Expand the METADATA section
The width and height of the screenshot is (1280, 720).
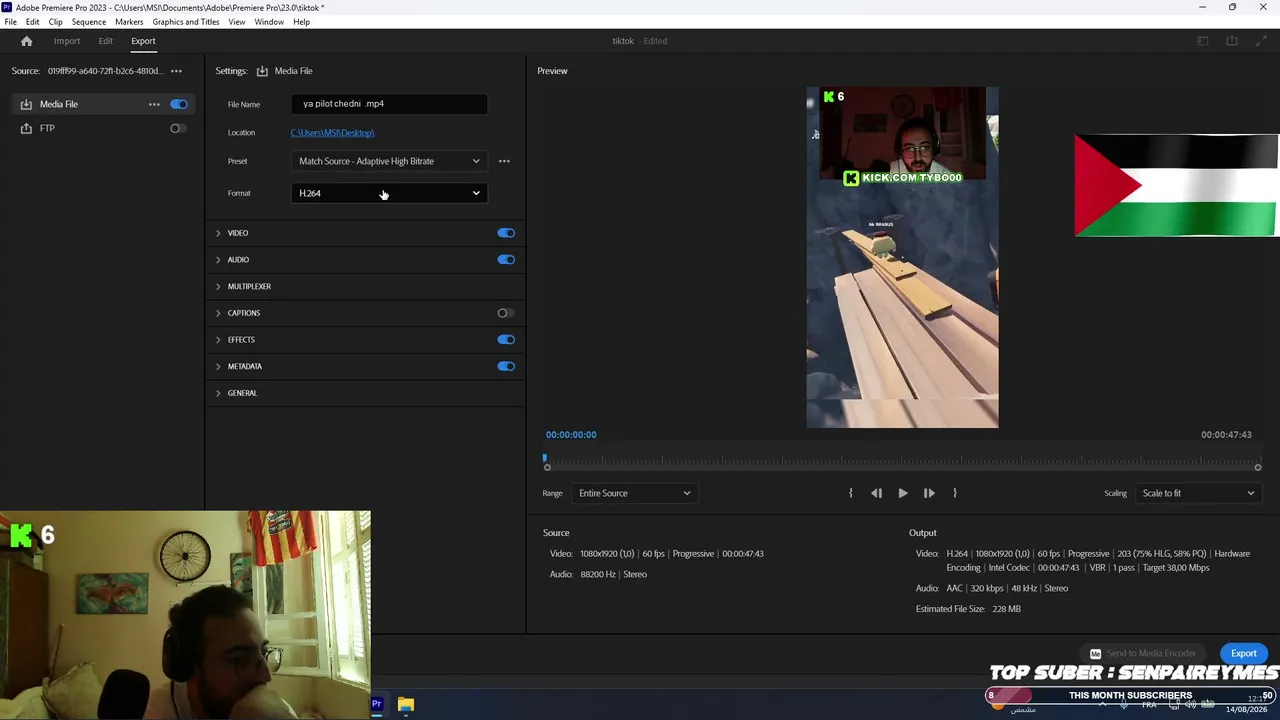[x=218, y=366]
